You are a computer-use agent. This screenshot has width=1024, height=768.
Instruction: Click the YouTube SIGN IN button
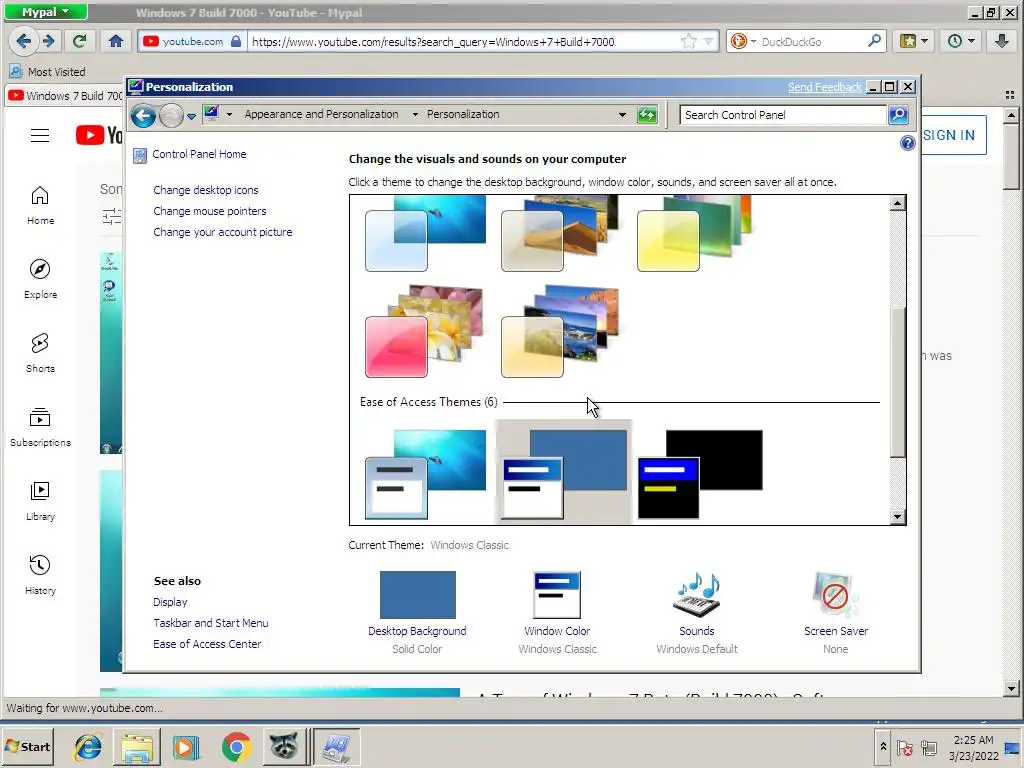(949, 135)
